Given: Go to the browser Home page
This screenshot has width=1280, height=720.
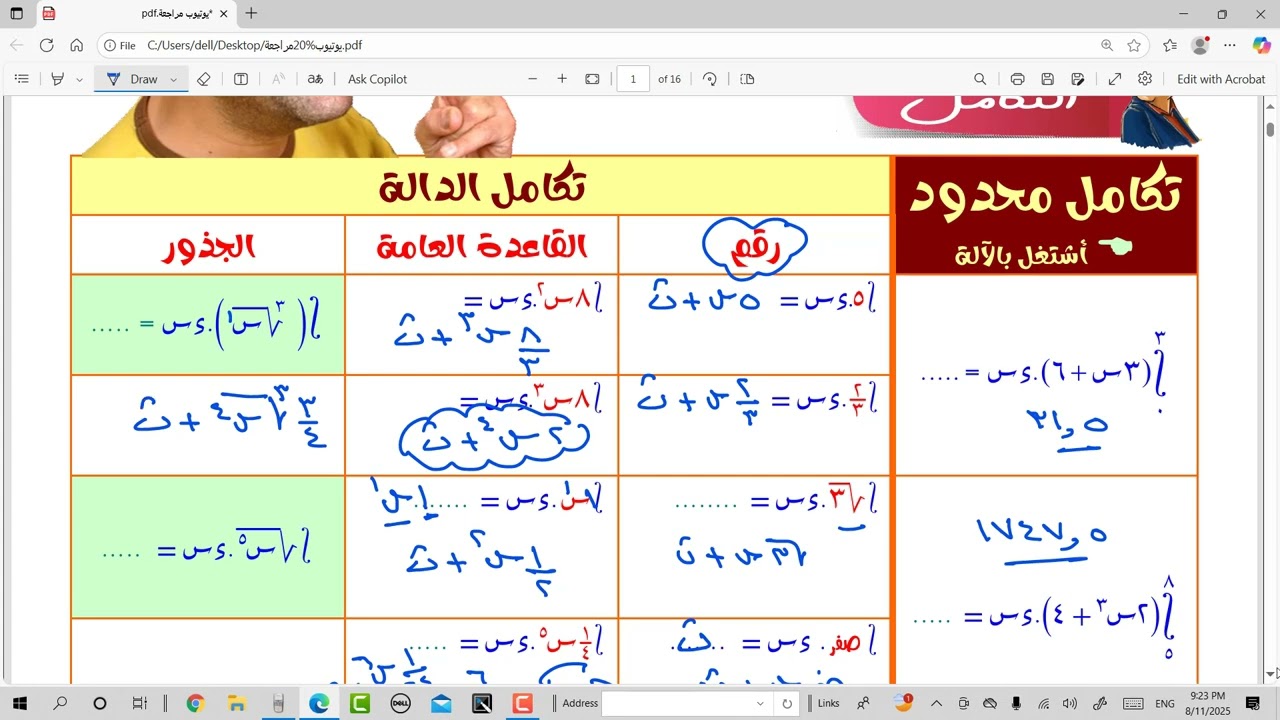Looking at the screenshot, I should pyautogui.click(x=76, y=45).
